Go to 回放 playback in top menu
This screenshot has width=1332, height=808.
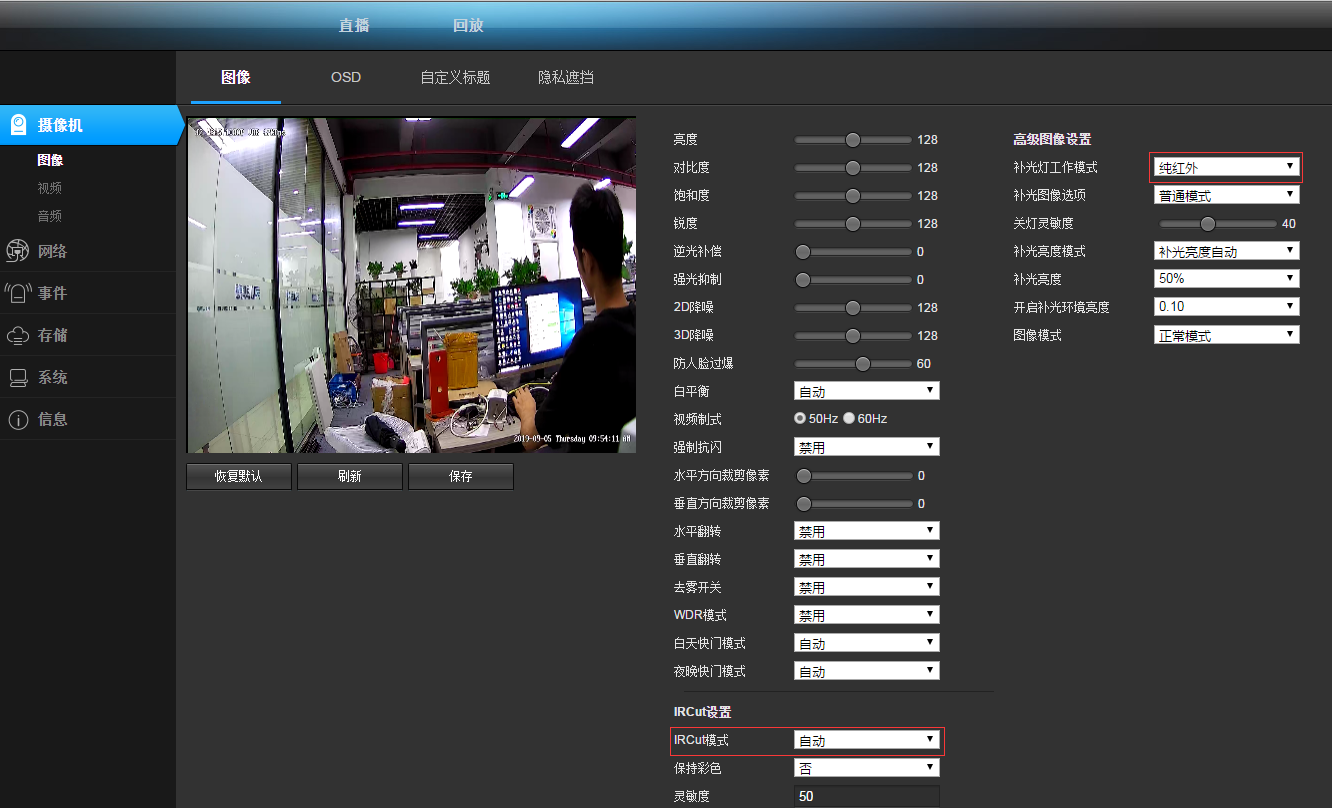click(x=468, y=25)
